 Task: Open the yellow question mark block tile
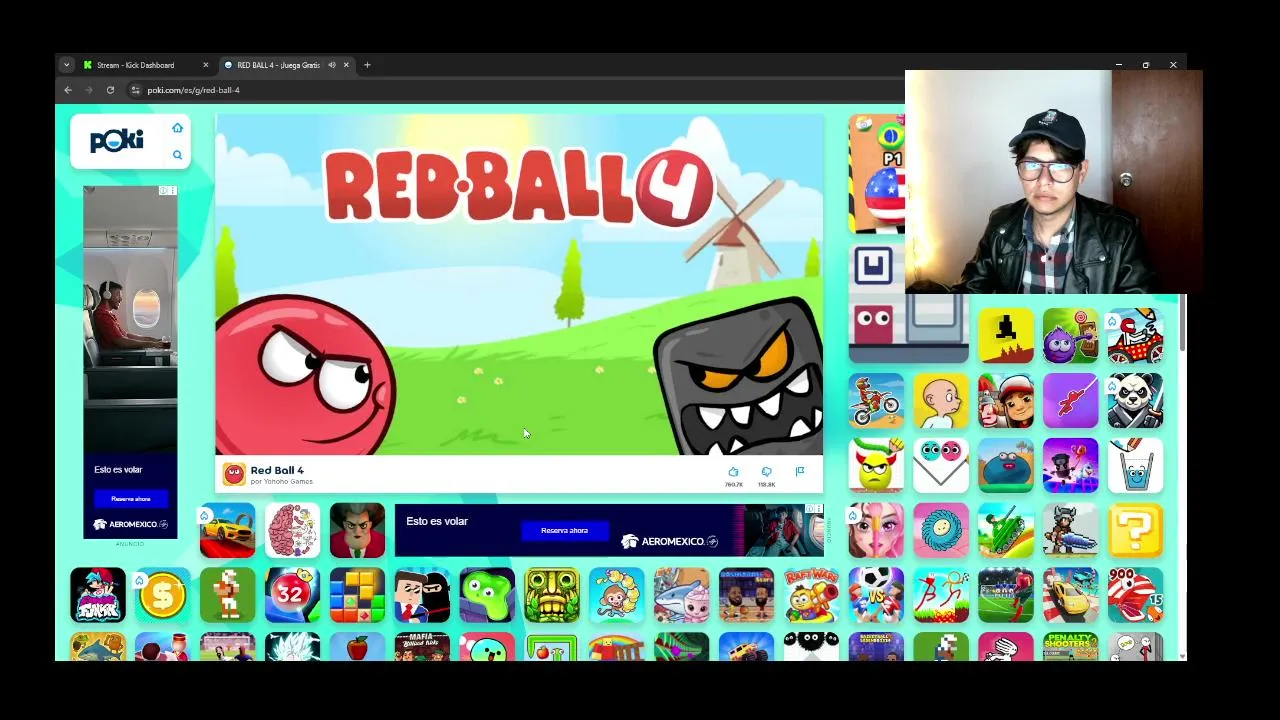pyautogui.click(x=1135, y=530)
